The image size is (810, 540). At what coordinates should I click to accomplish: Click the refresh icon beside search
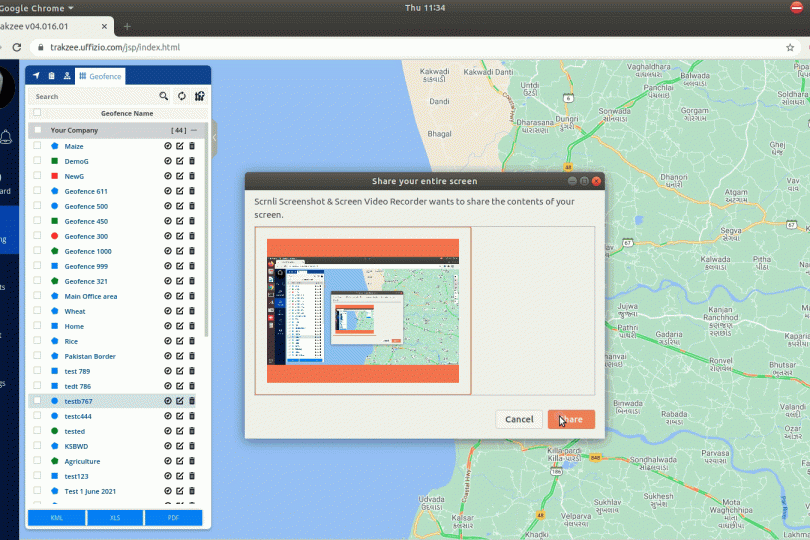tap(182, 97)
